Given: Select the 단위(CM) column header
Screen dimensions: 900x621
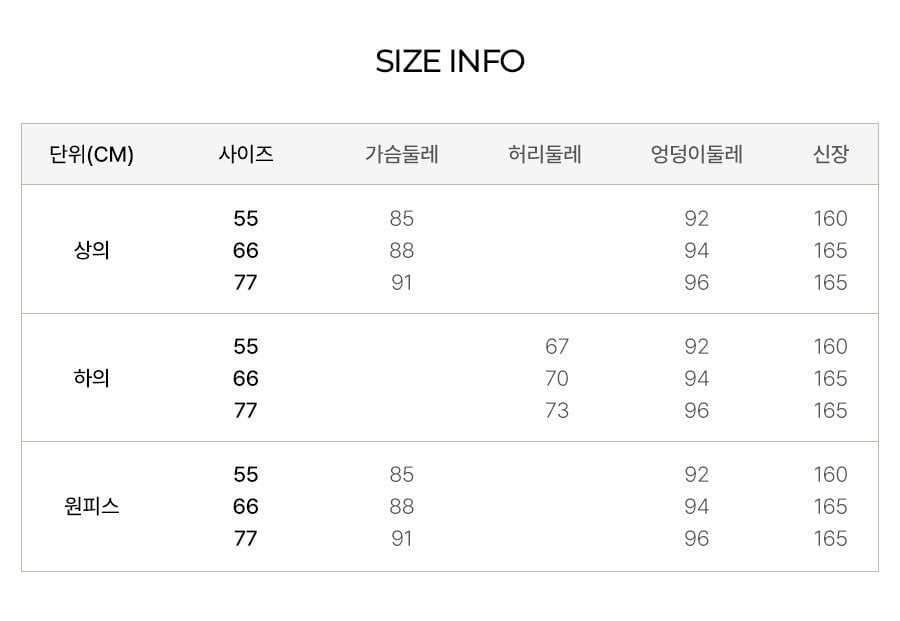Looking at the screenshot, I should pos(91,154).
